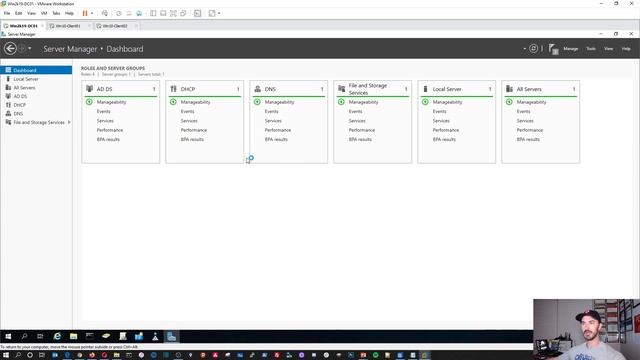This screenshot has height=360, width=640.
Task: Open the VMware File menu
Action: coord(7,13)
